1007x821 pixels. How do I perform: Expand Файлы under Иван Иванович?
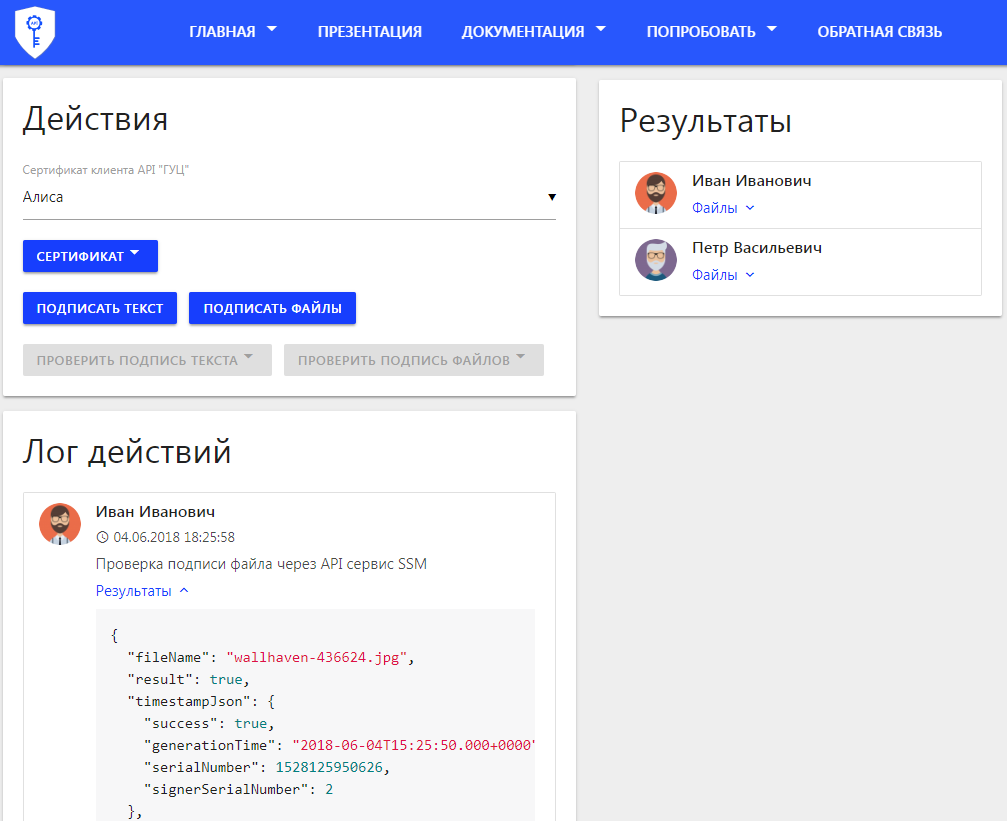coord(723,208)
